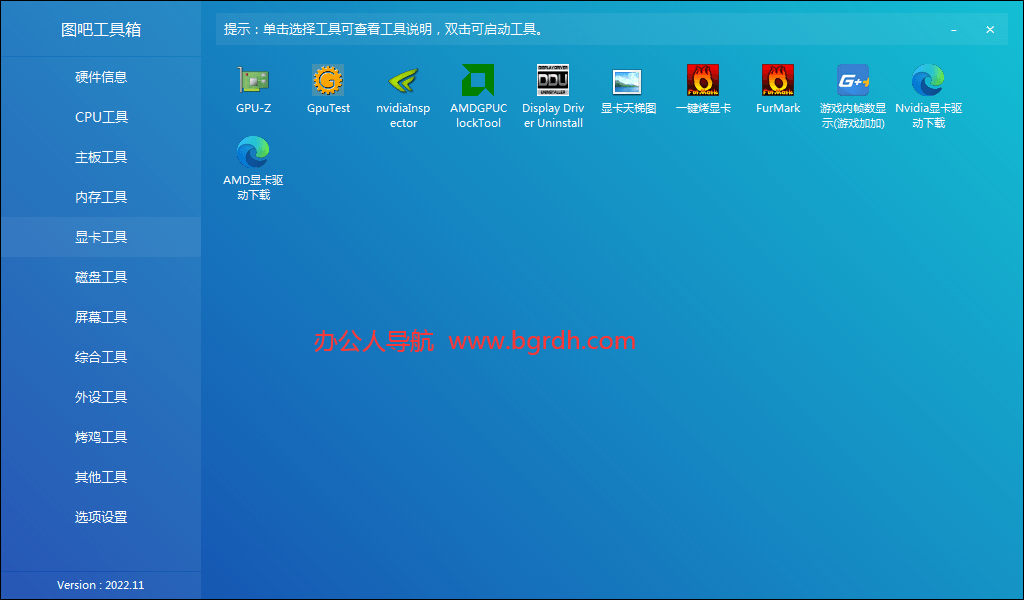This screenshot has width=1024, height=600.
Task: Select the 内存工具 category
Action: coord(100,197)
